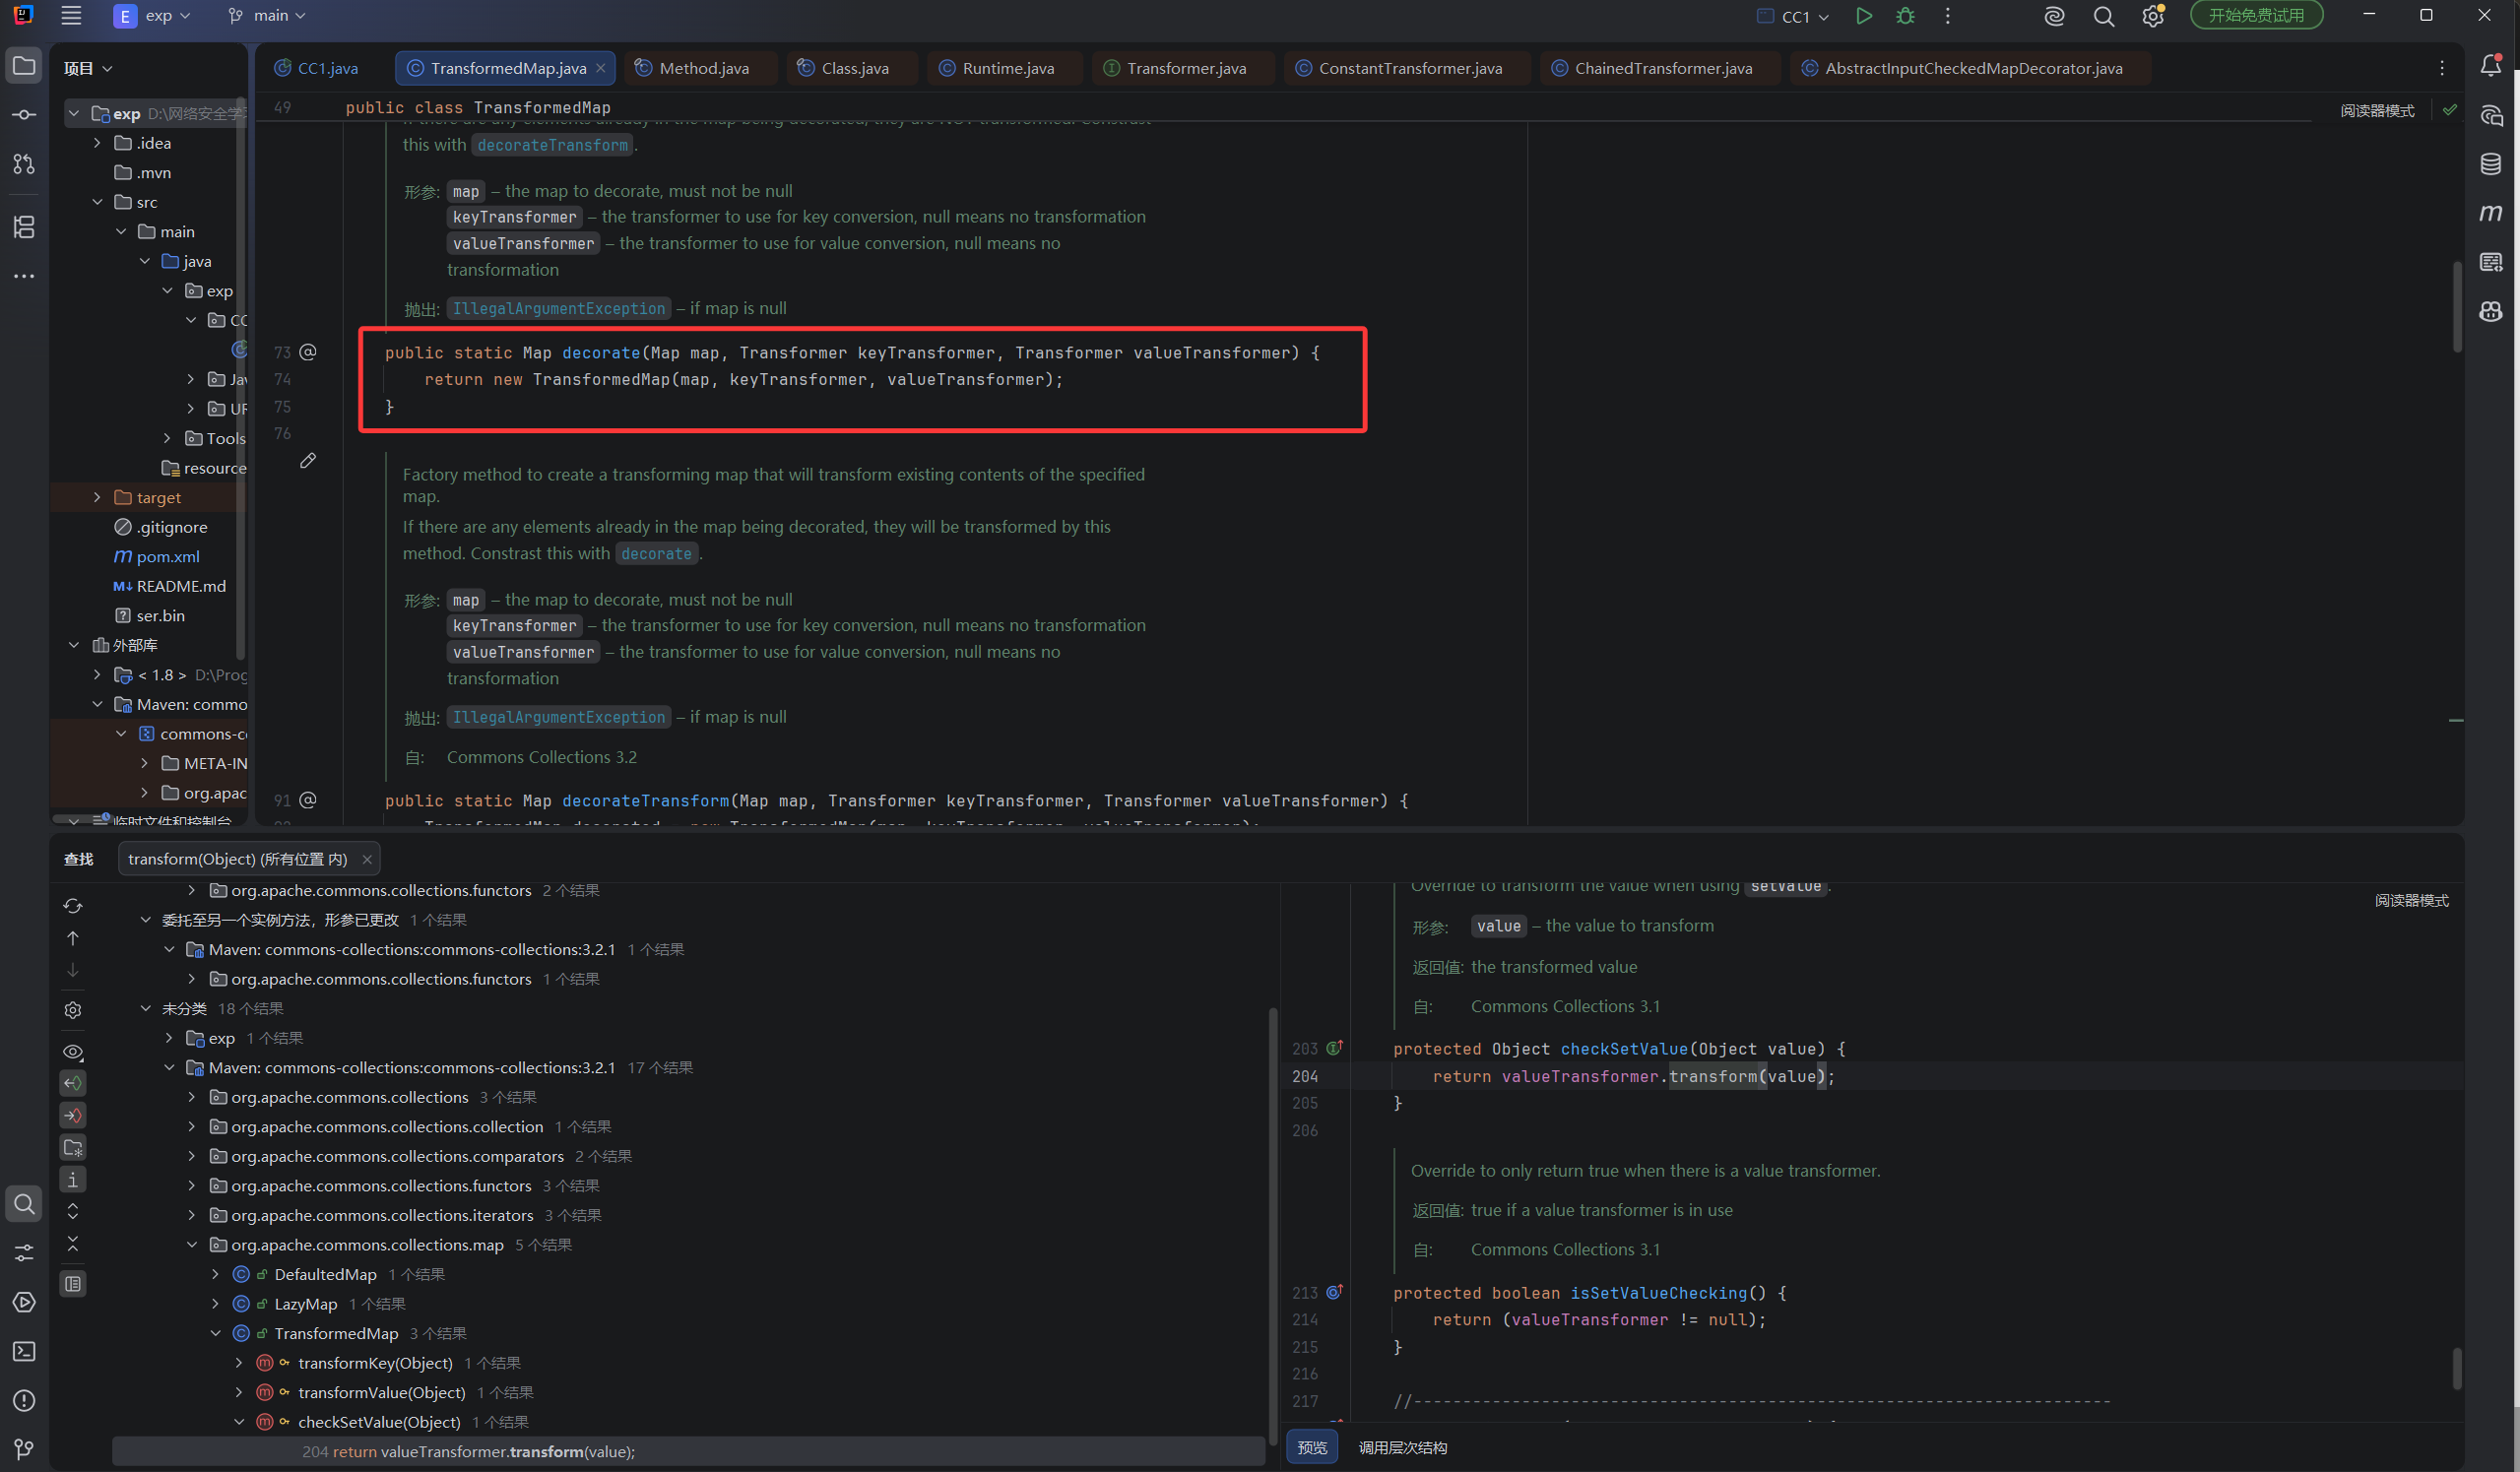Open IDE settings gear icon
Image resolution: width=2520 pixels, height=1472 pixels.
(x=2153, y=16)
